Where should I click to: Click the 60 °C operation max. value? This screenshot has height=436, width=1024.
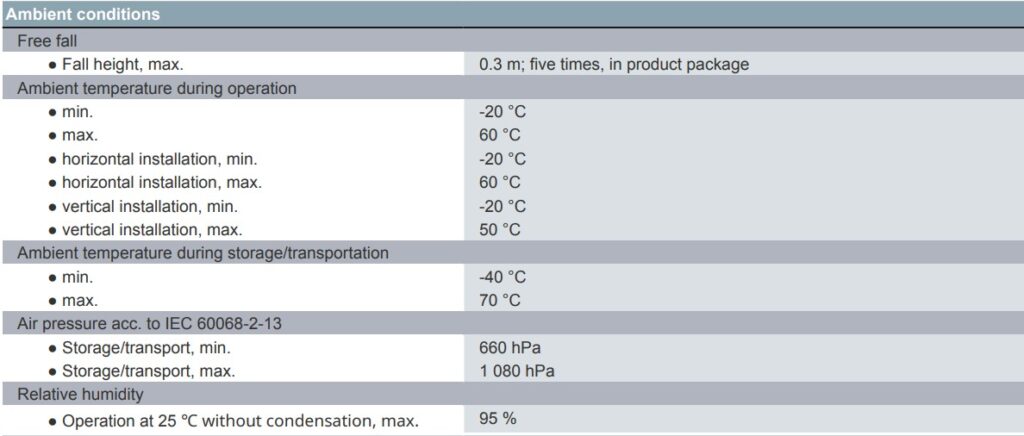(x=499, y=135)
